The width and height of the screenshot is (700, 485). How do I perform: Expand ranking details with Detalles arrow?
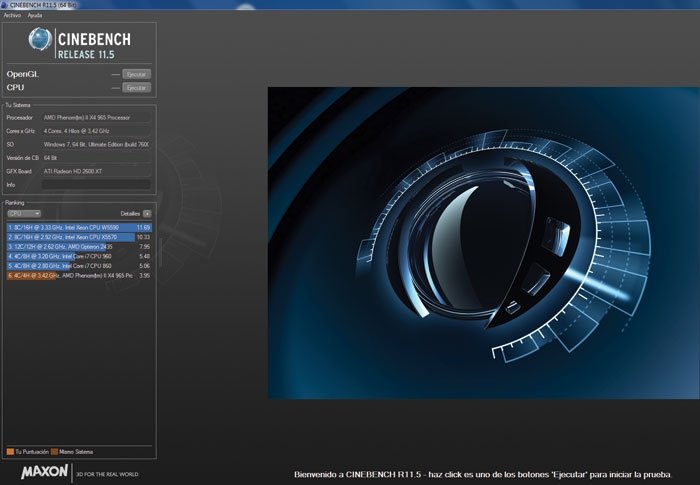(x=147, y=214)
